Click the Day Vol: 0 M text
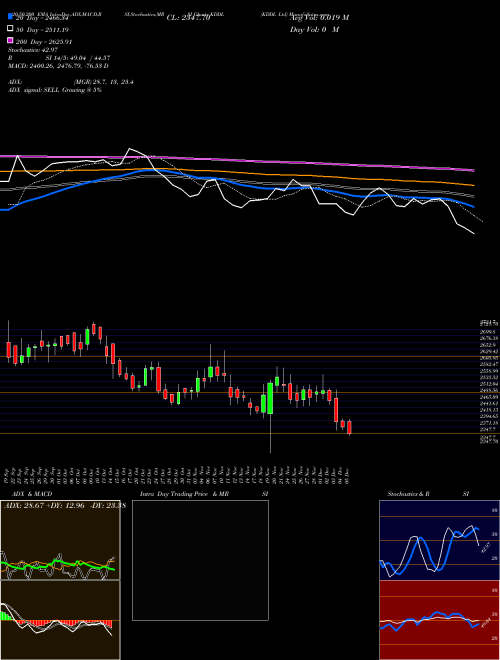This screenshot has height=660, width=500. click(x=314, y=29)
